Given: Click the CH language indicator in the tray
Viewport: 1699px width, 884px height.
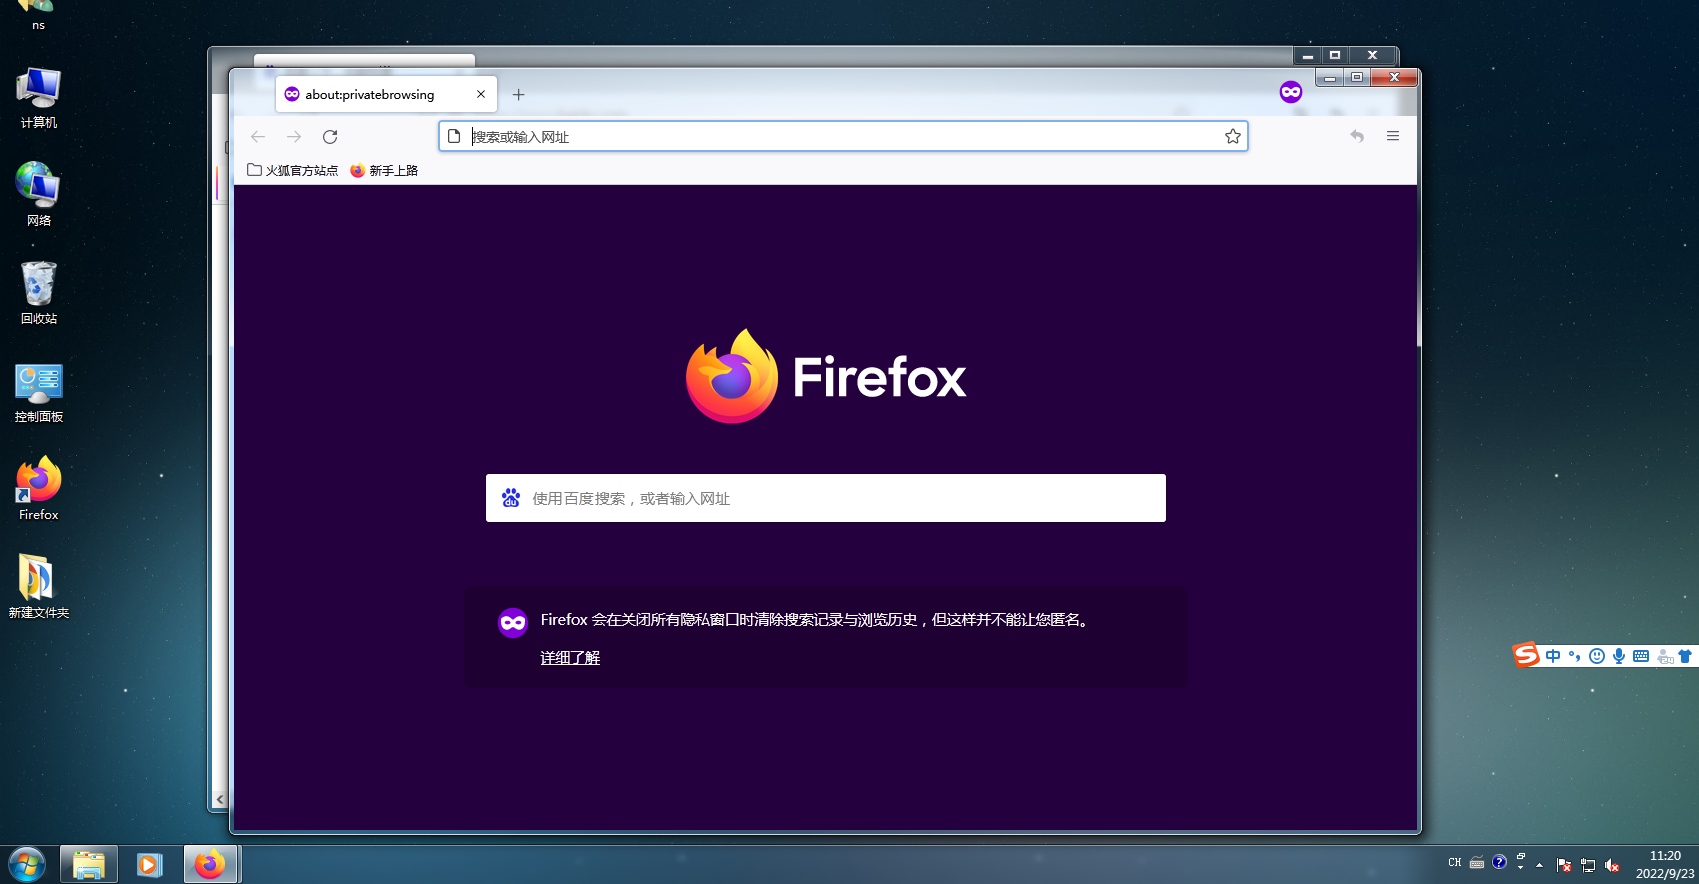Looking at the screenshot, I should [1455, 862].
